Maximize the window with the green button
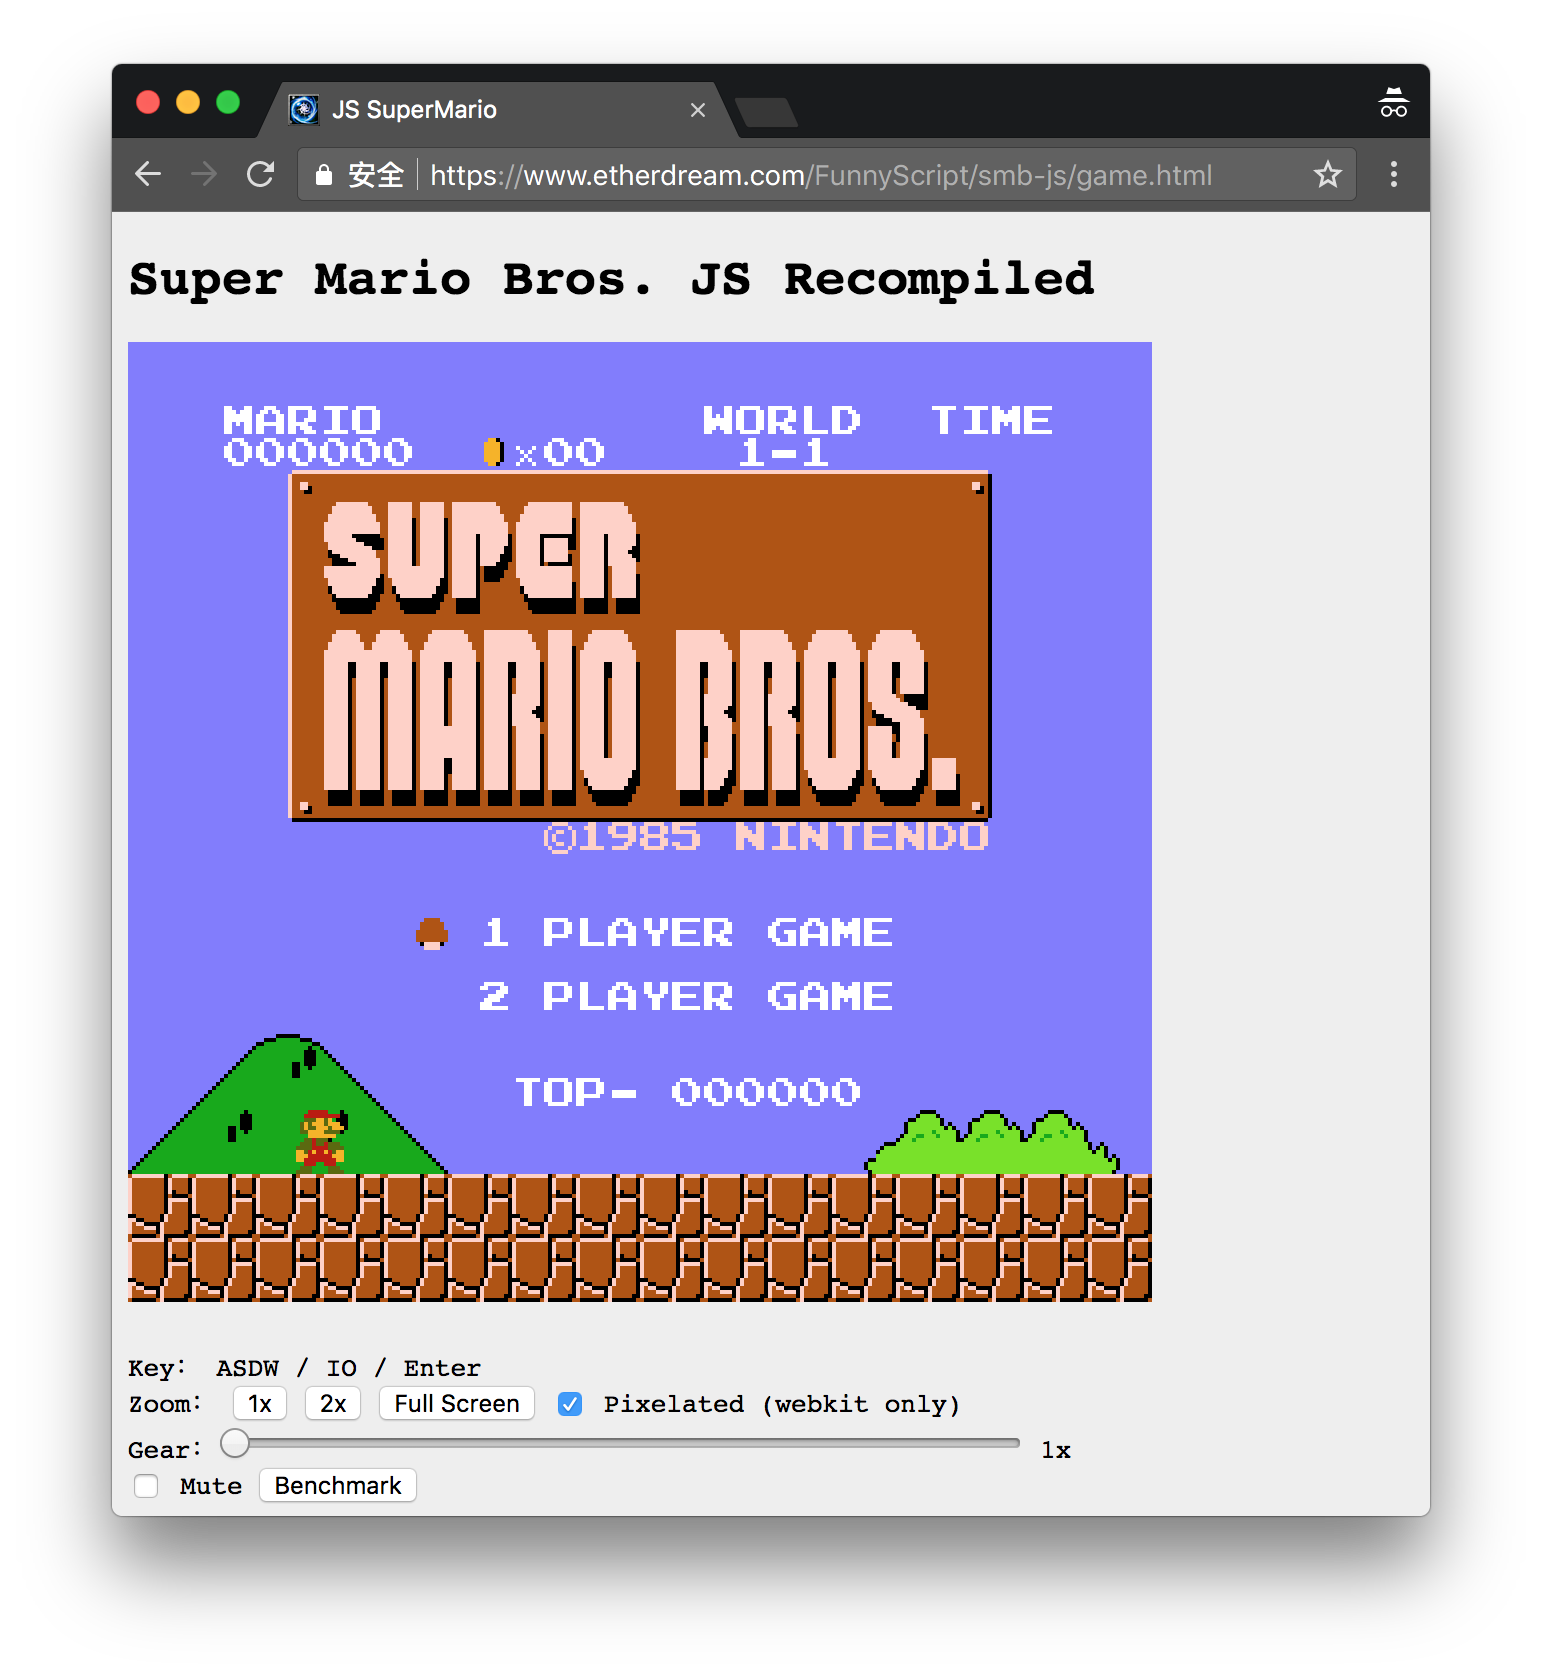Screen dimensions: 1542x1676 [x=228, y=102]
